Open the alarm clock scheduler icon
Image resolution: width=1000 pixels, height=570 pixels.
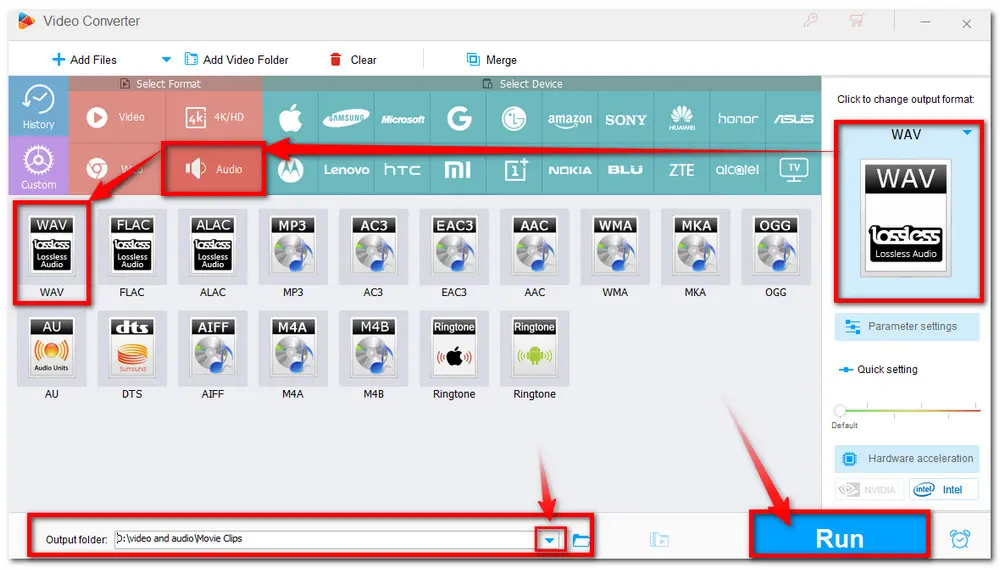[960, 539]
